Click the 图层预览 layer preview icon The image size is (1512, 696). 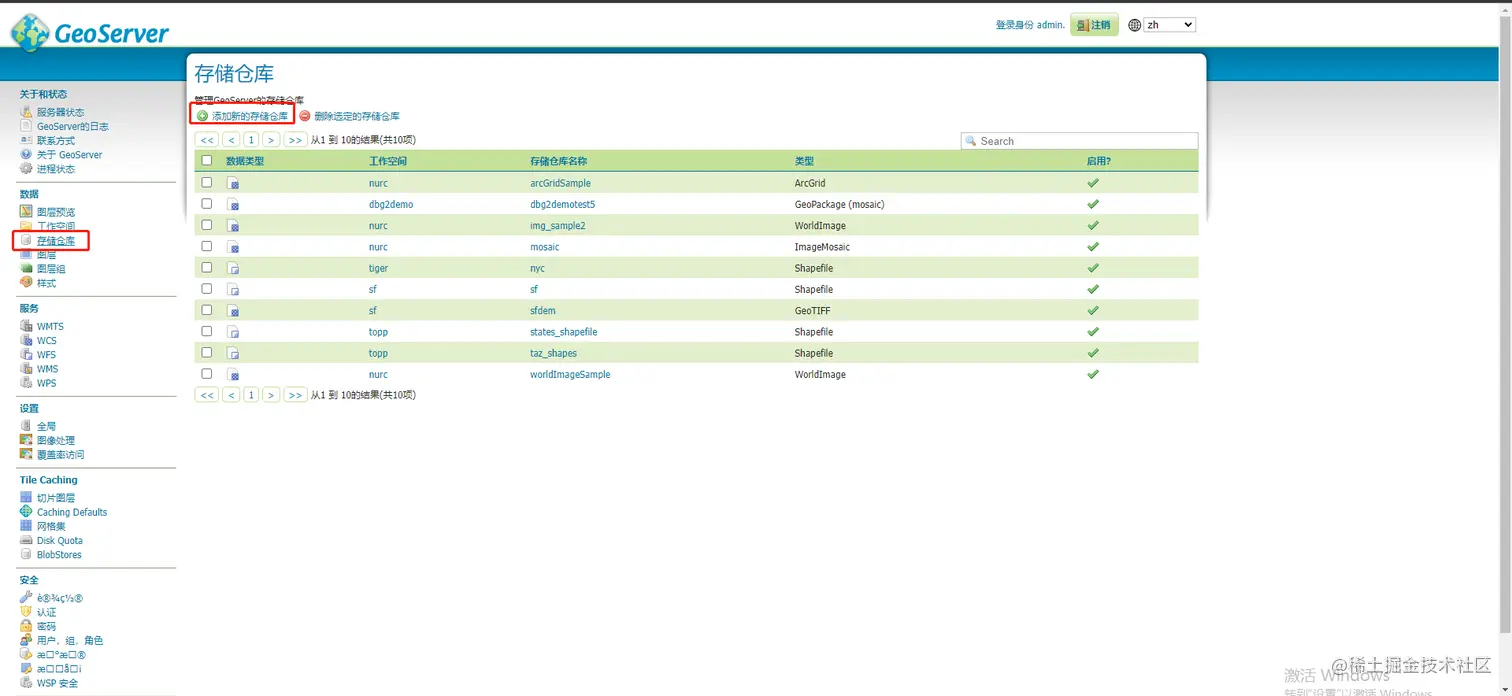[26, 212]
